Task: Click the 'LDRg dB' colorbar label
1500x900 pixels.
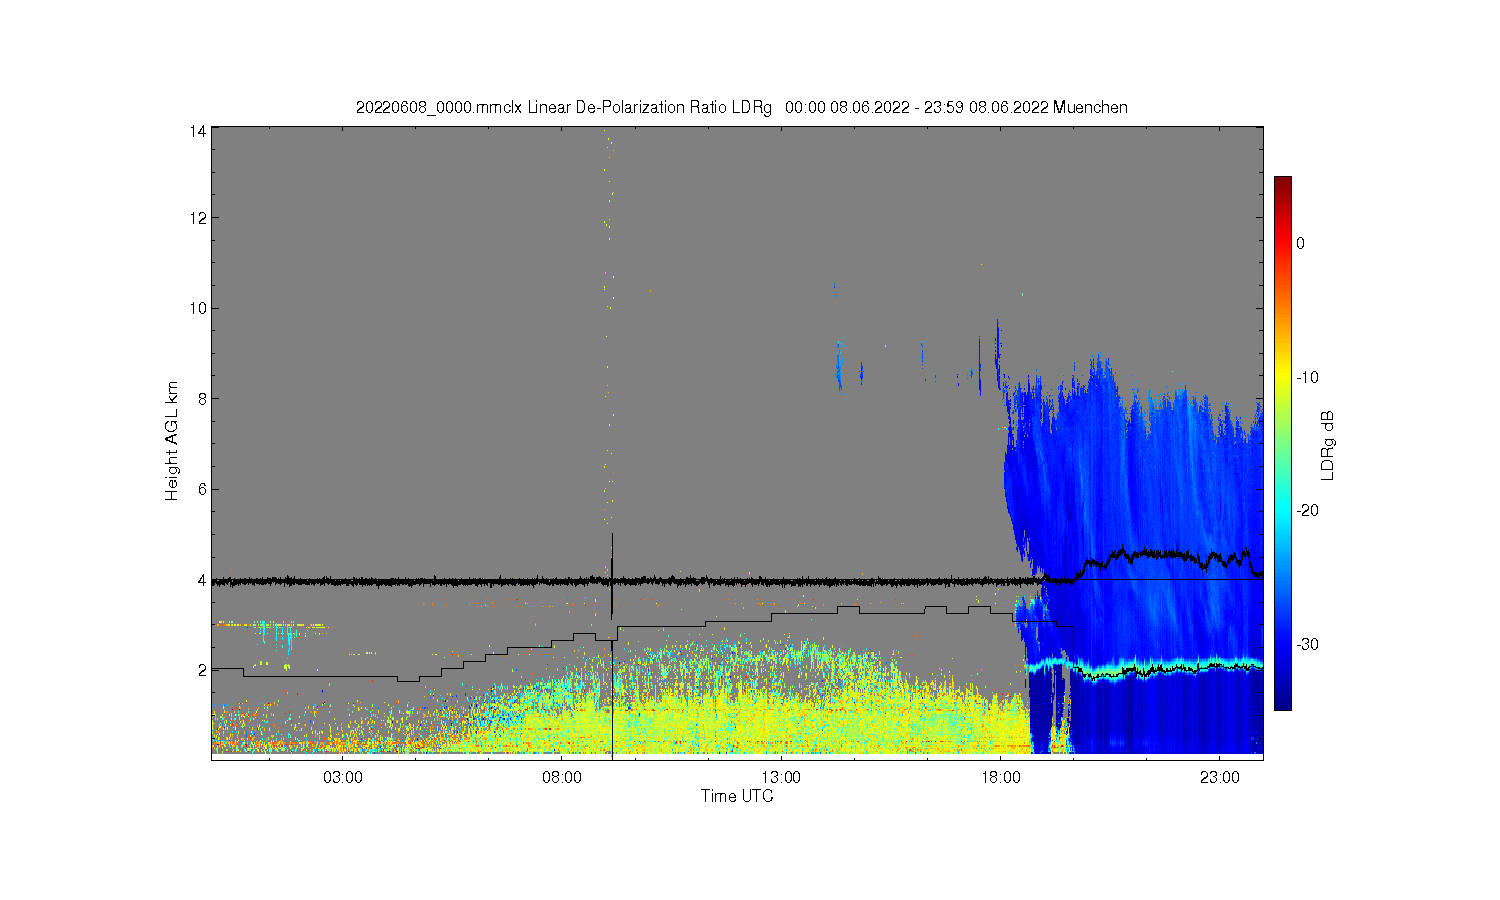Action: pyautogui.click(x=1328, y=446)
